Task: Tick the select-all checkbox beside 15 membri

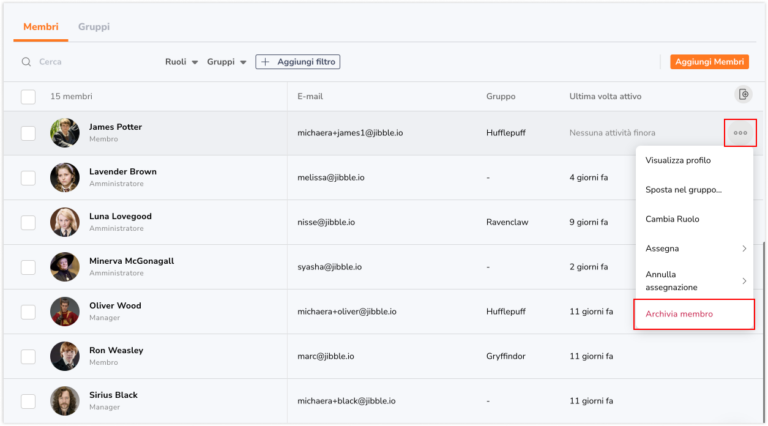Action: 28,96
